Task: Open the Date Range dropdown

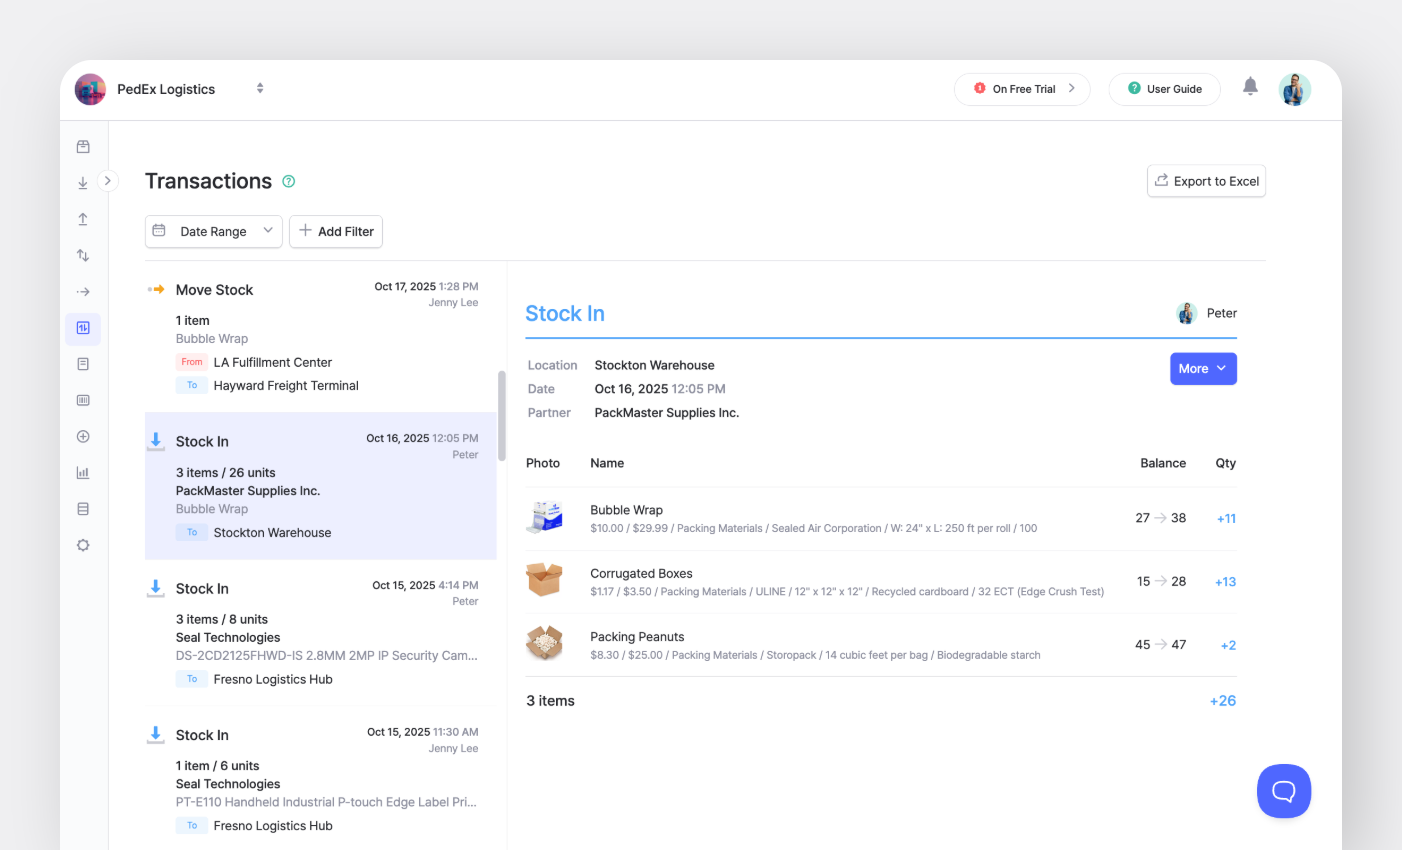Action: point(213,231)
